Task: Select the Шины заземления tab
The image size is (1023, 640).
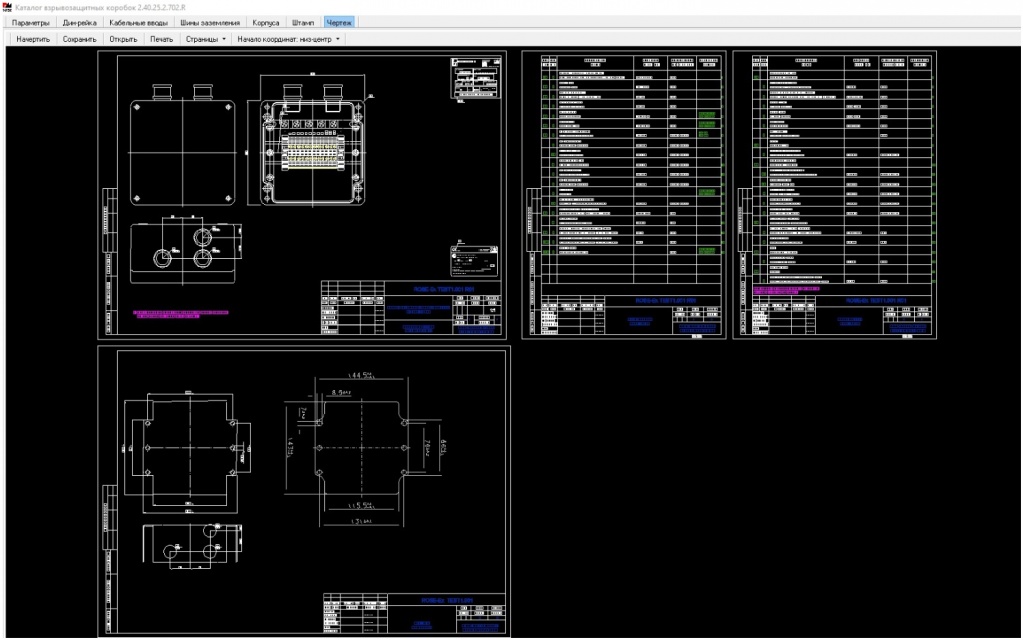Action: pos(209,22)
